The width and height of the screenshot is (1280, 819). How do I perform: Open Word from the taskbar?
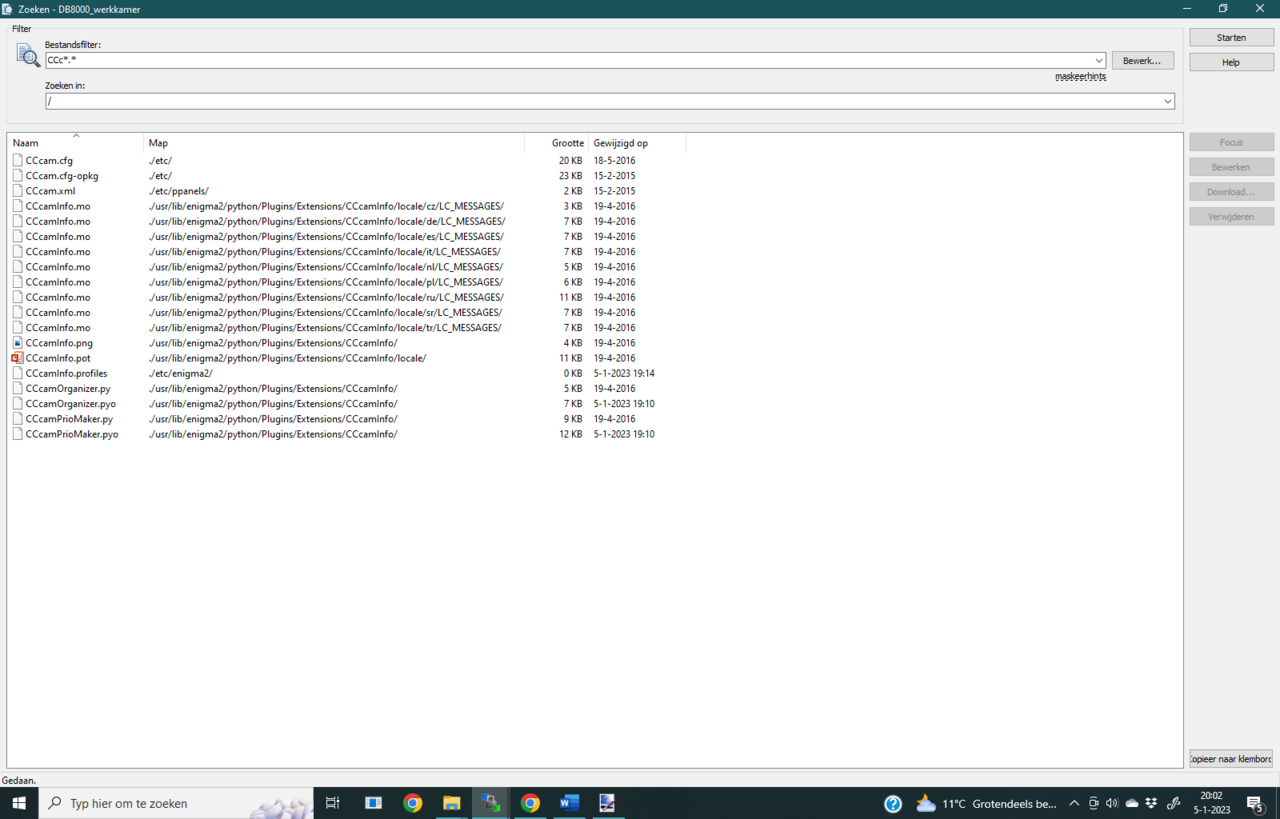coord(569,803)
